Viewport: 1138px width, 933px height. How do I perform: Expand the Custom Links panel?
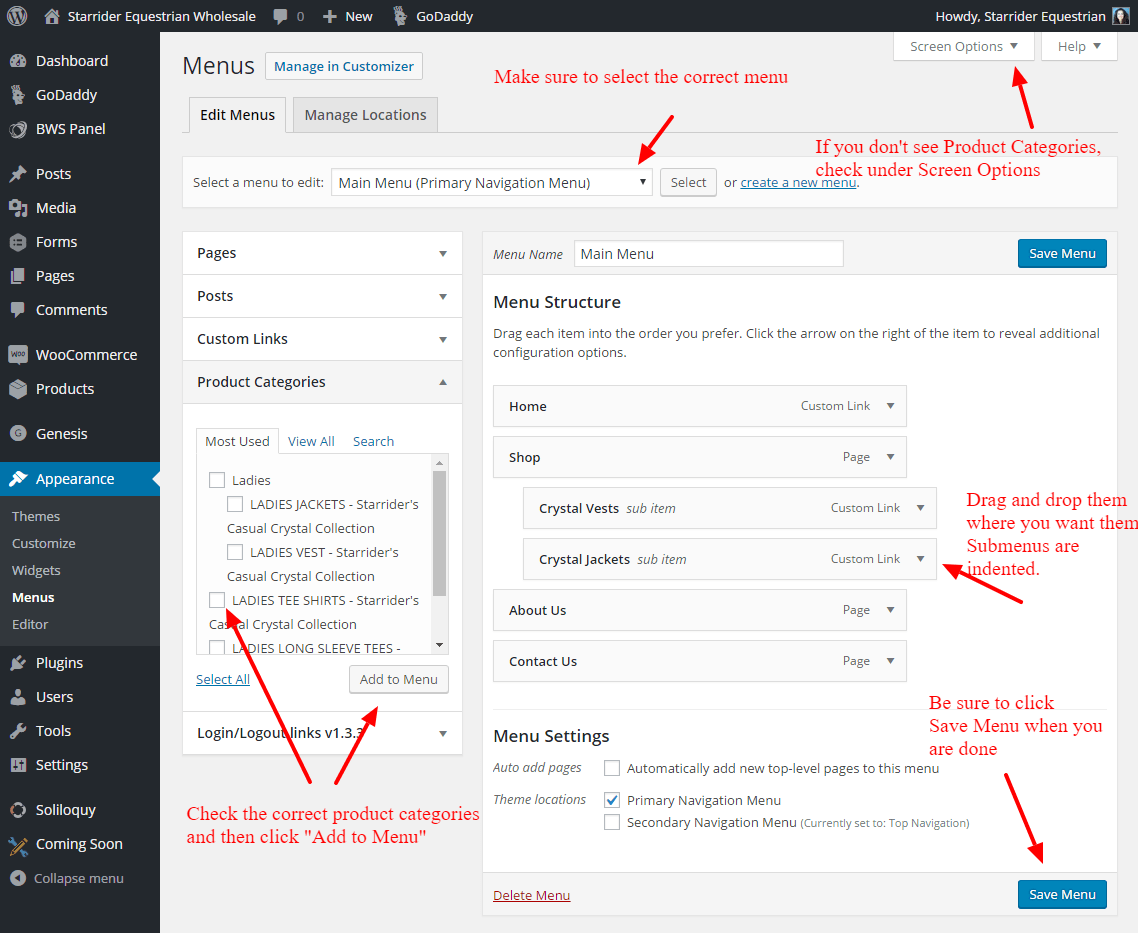[x=320, y=338]
